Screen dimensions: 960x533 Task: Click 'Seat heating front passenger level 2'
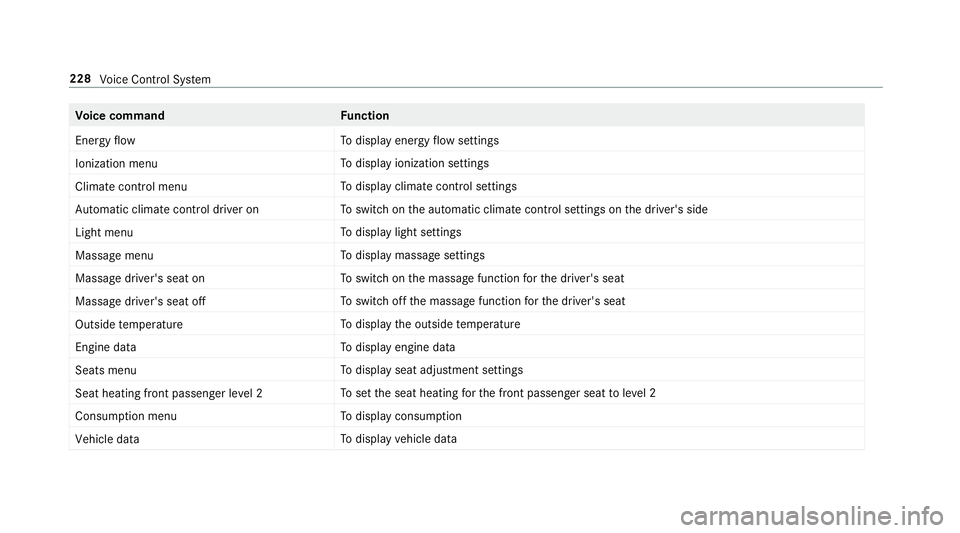(169, 393)
